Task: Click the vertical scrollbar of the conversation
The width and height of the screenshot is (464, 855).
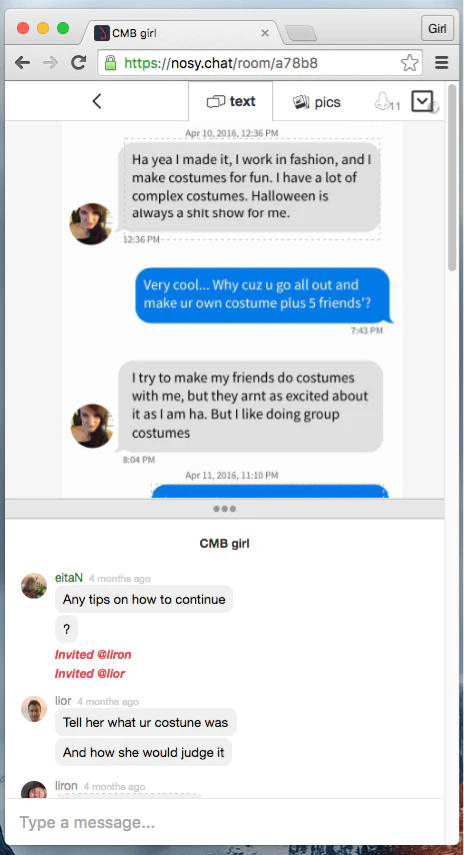Action: point(452,177)
